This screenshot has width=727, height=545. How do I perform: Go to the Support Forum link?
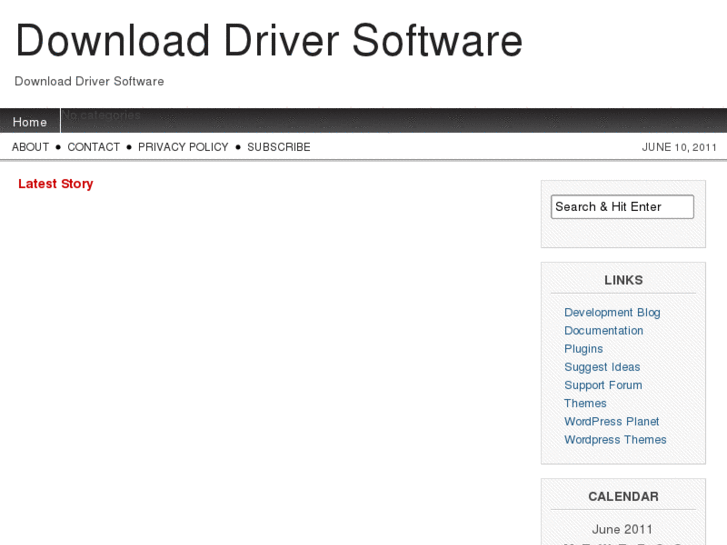coord(603,385)
